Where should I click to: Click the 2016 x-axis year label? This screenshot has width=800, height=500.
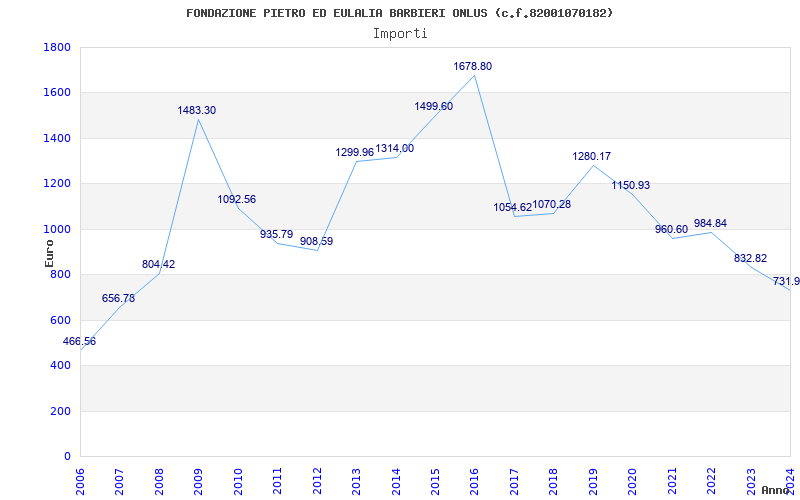(x=474, y=482)
